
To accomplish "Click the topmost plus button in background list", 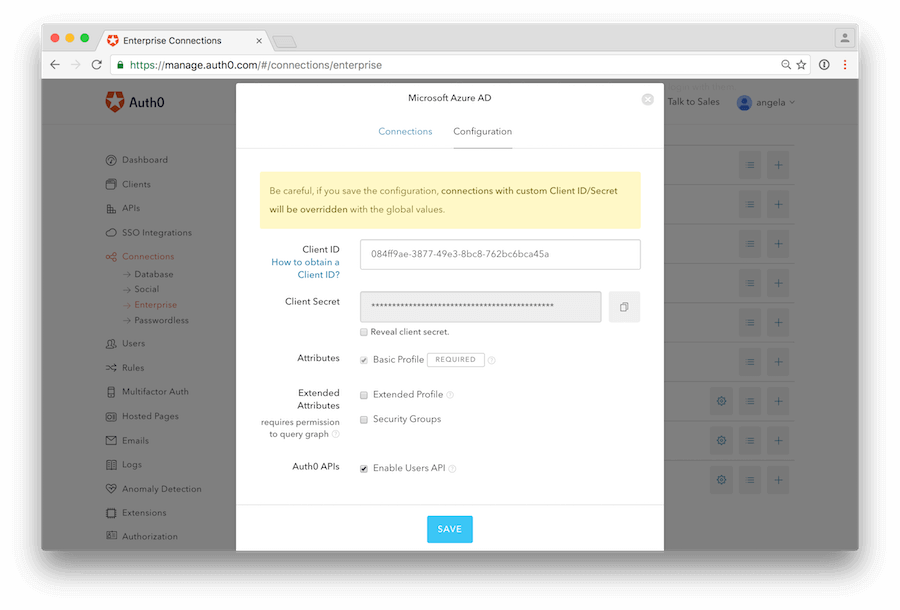I will 778,165.
